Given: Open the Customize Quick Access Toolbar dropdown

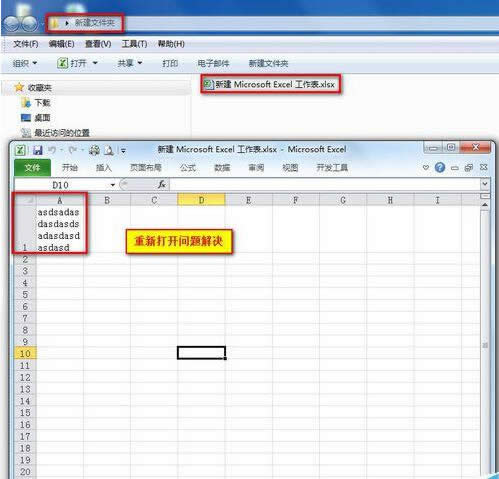Looking at the screenshot, I should click(123, 151).
